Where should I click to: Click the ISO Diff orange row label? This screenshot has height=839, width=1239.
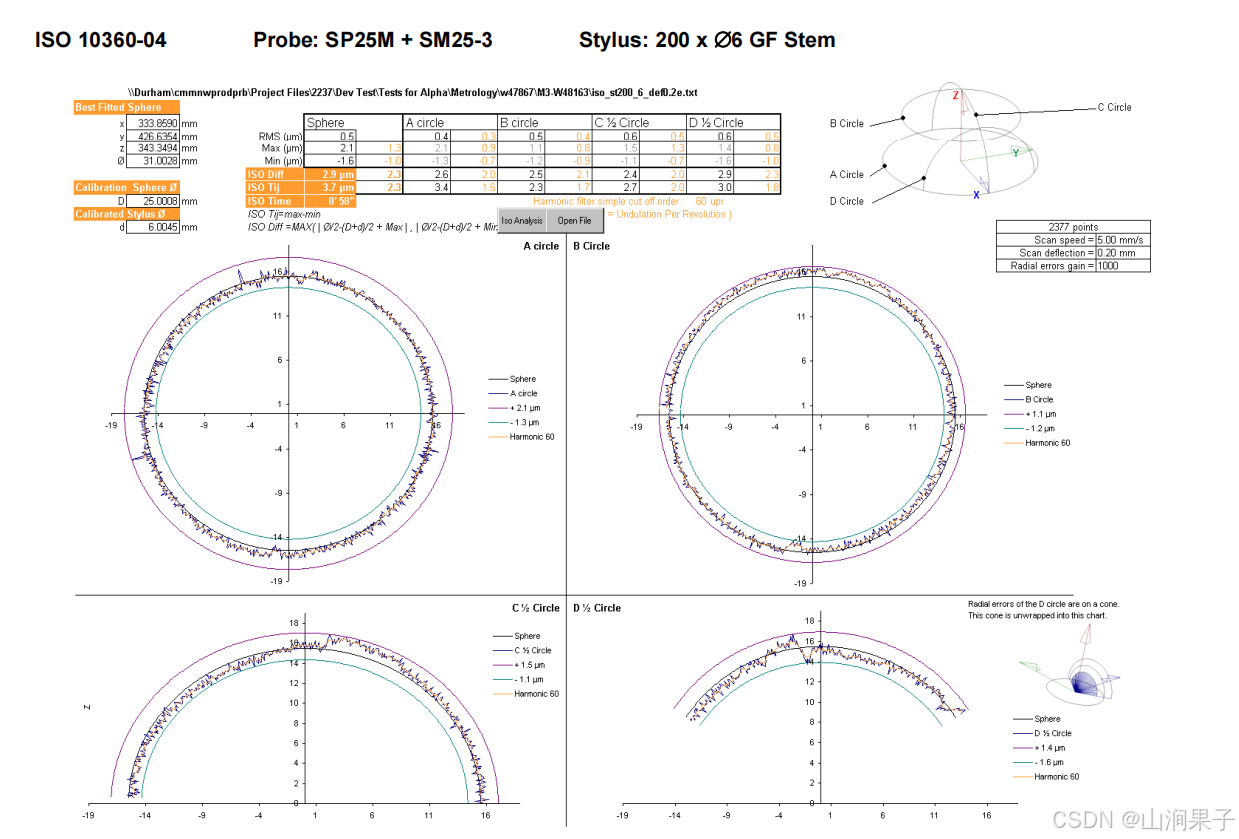coord(275,174)
